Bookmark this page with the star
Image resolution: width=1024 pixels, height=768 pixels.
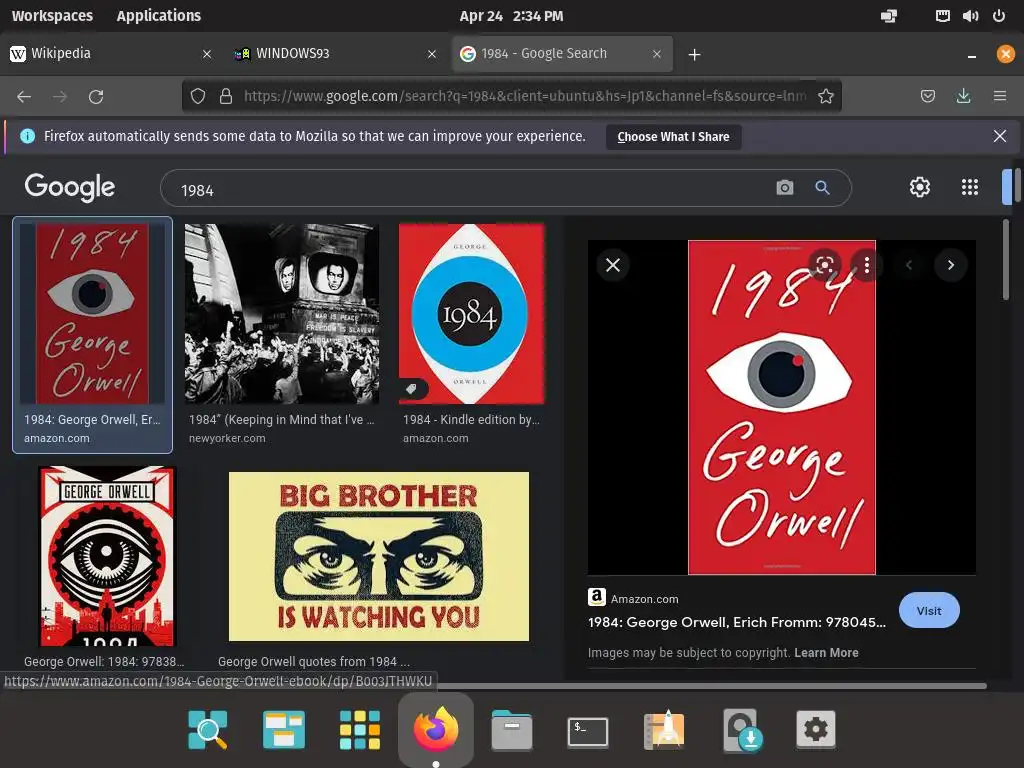[825, 97]
